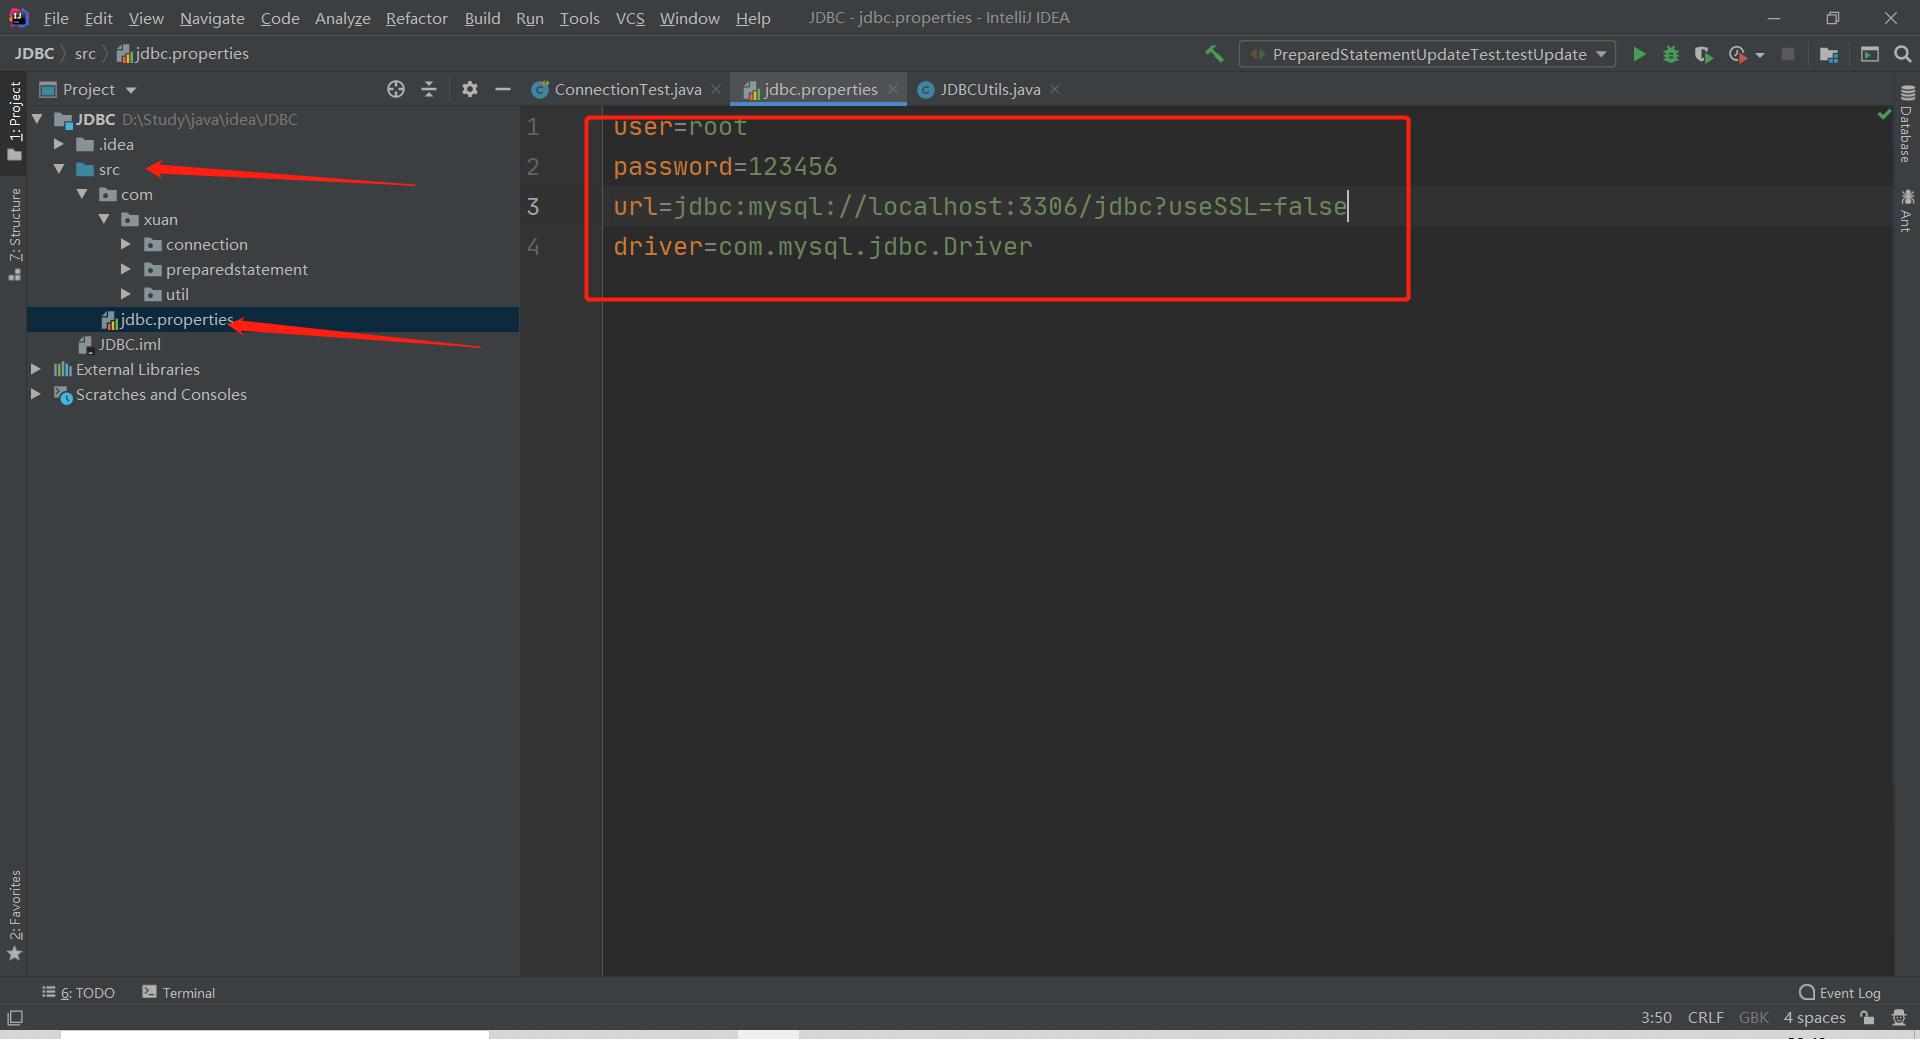This screenshot has width=1920, height=1039.
Task: Collapse all in Project panel
Action: coord(429,89)
